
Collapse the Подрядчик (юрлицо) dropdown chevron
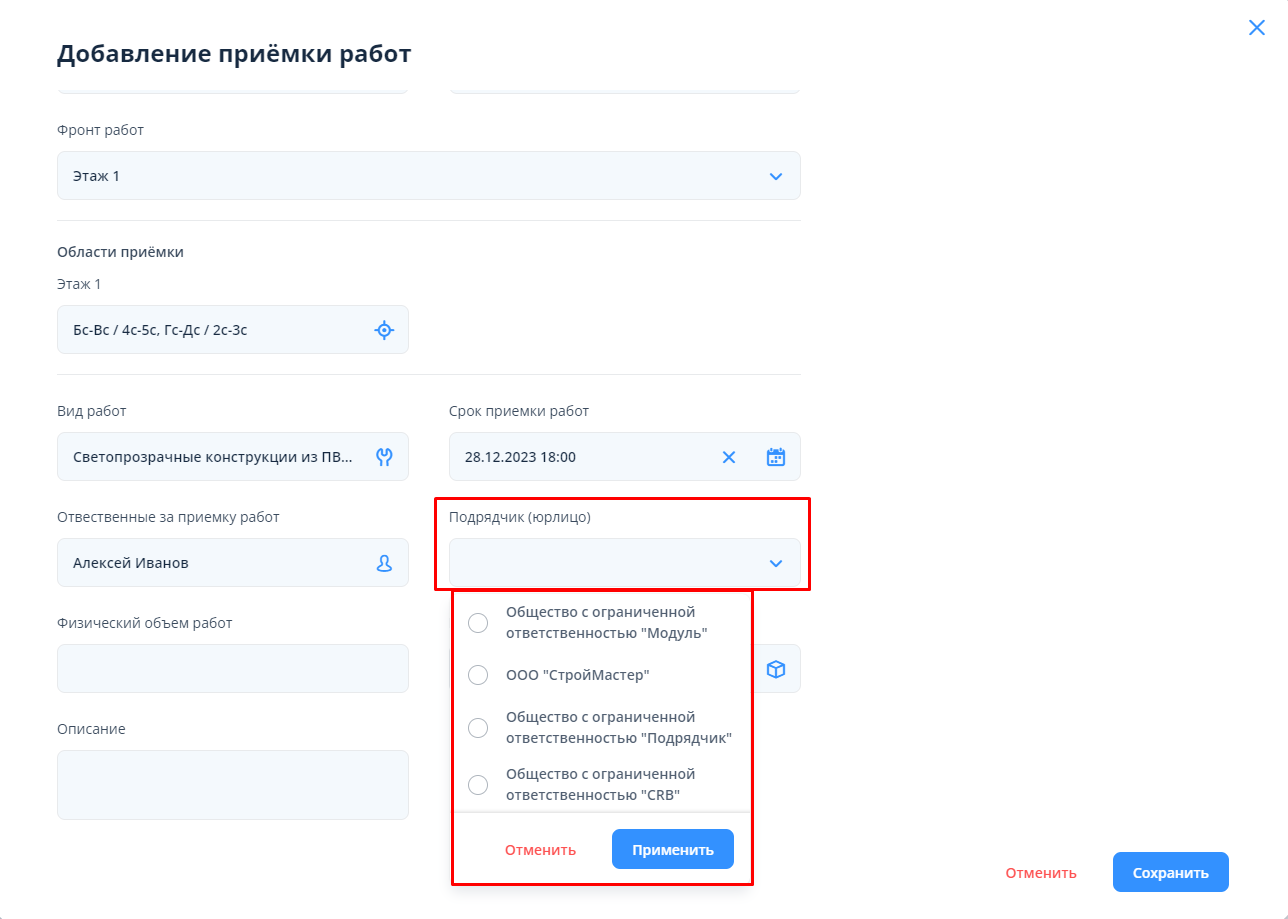point(776,563)
